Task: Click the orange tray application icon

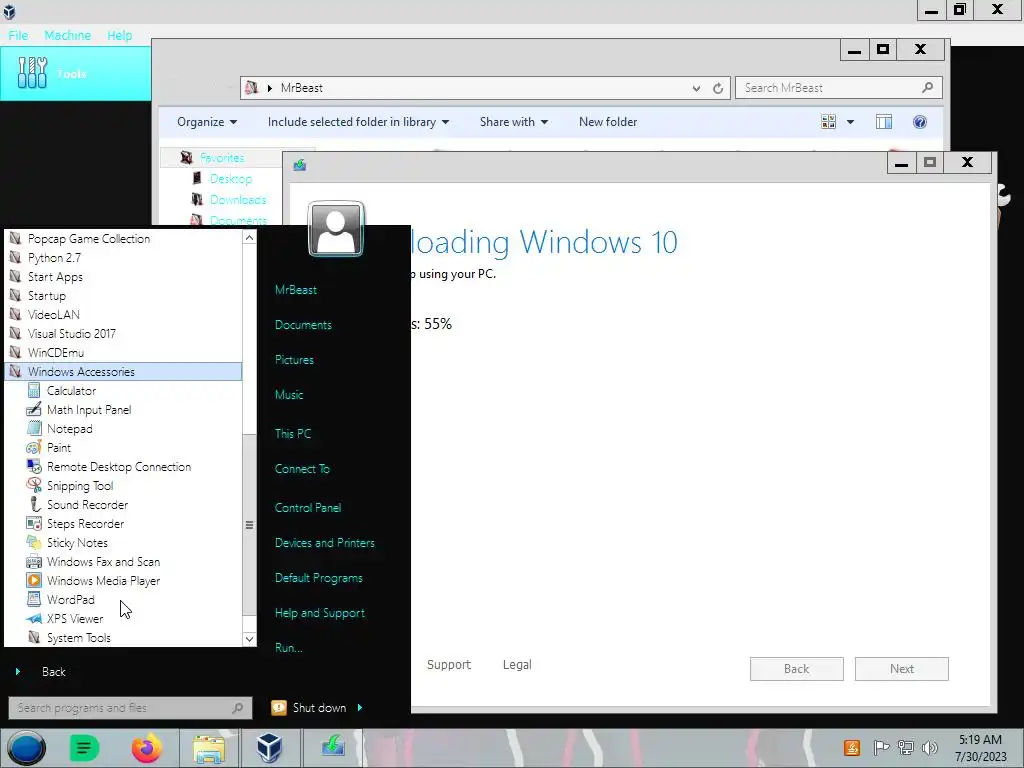Action: (852, 747)
